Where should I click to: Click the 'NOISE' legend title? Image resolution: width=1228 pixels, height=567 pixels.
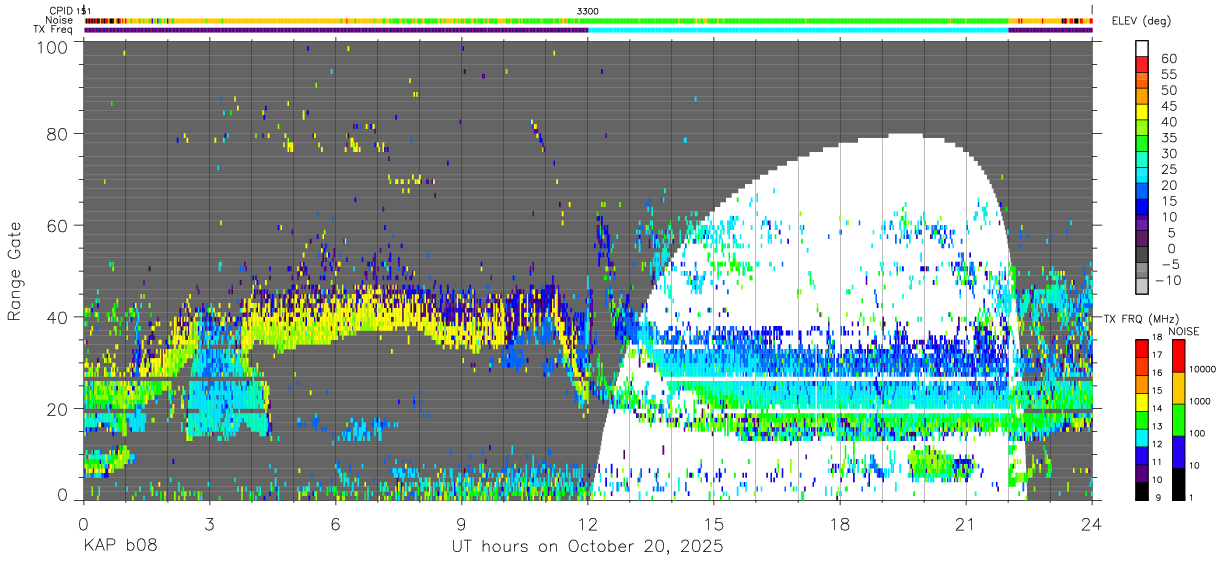pyautogui.click(x=1183, y=331)
